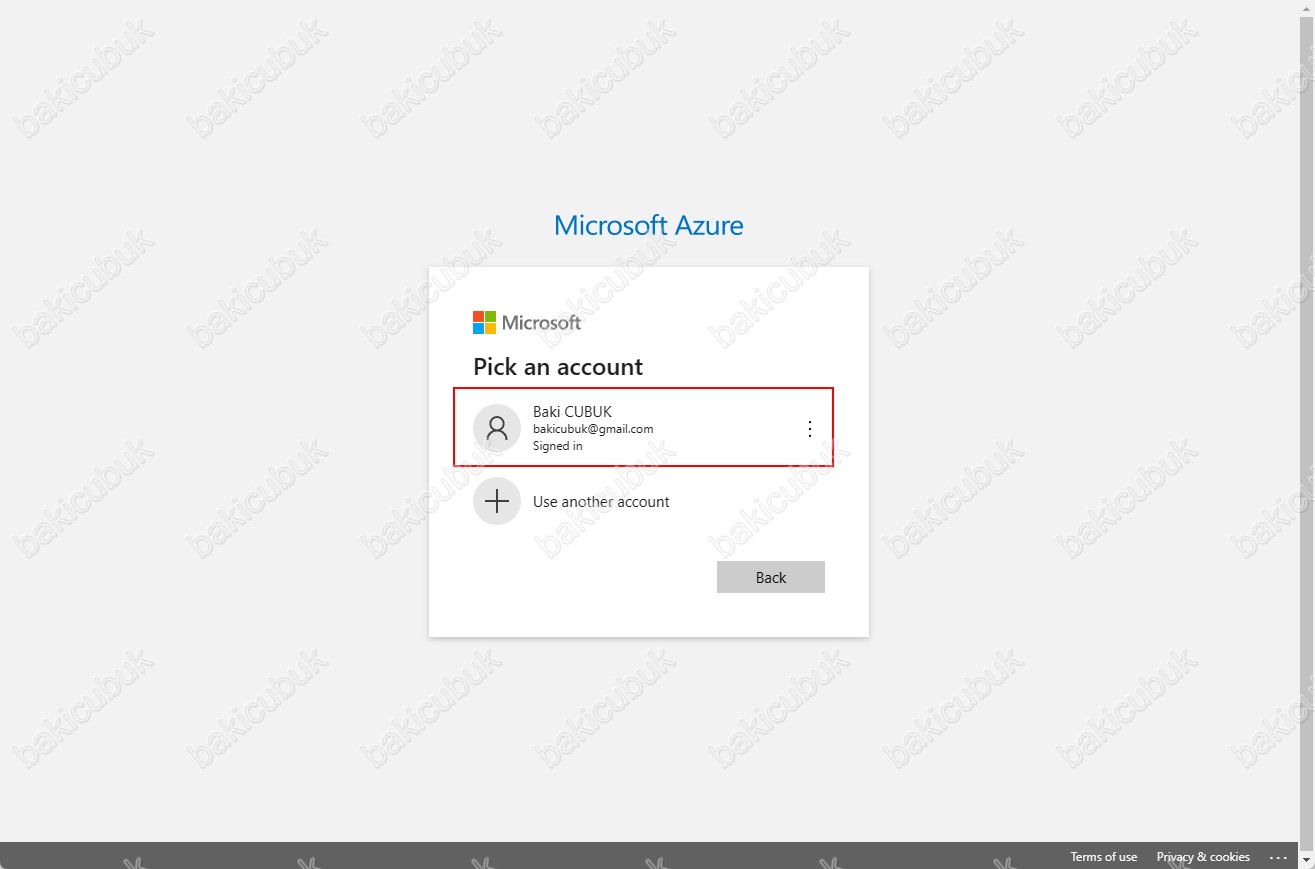Open the footer ellipsis more options

[1278, 857]
